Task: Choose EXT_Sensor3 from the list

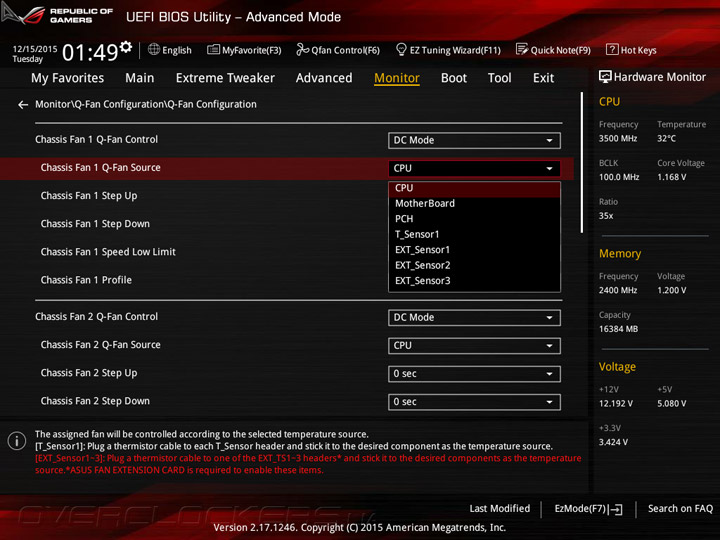Action: point(474,281)
